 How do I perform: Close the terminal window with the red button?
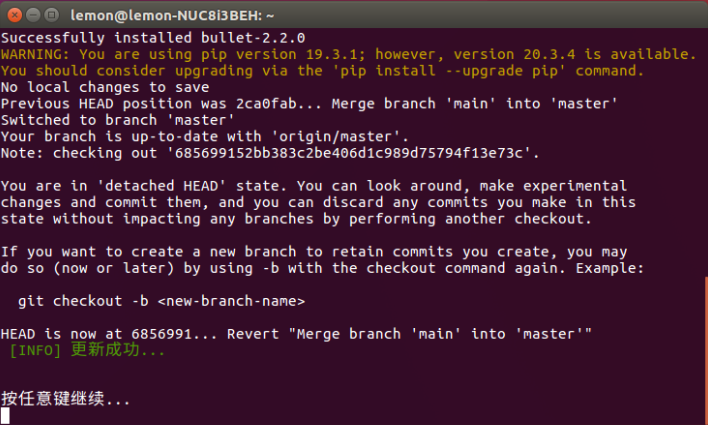pos(14,15)
